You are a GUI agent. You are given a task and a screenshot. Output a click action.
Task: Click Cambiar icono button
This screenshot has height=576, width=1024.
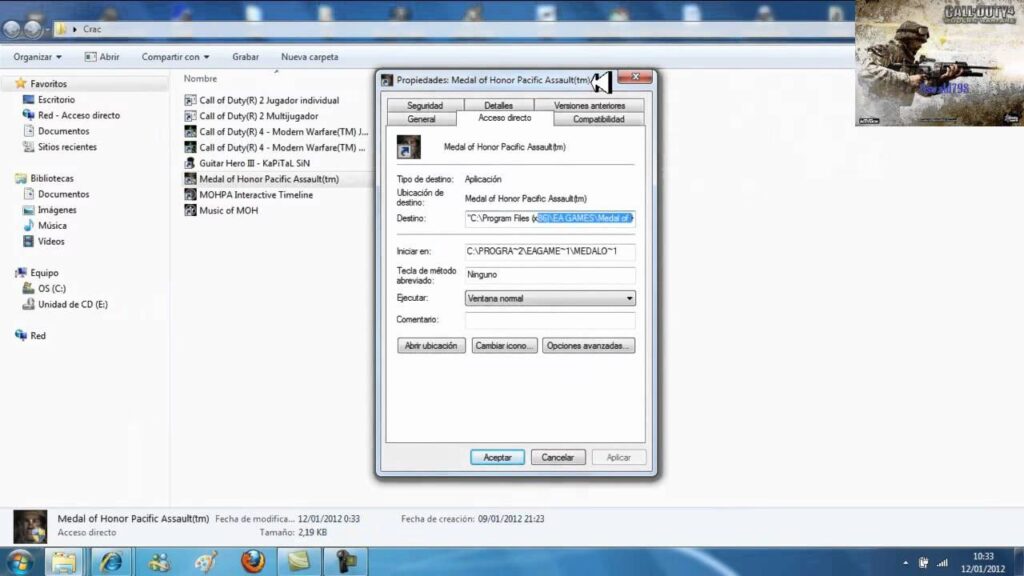505,345
